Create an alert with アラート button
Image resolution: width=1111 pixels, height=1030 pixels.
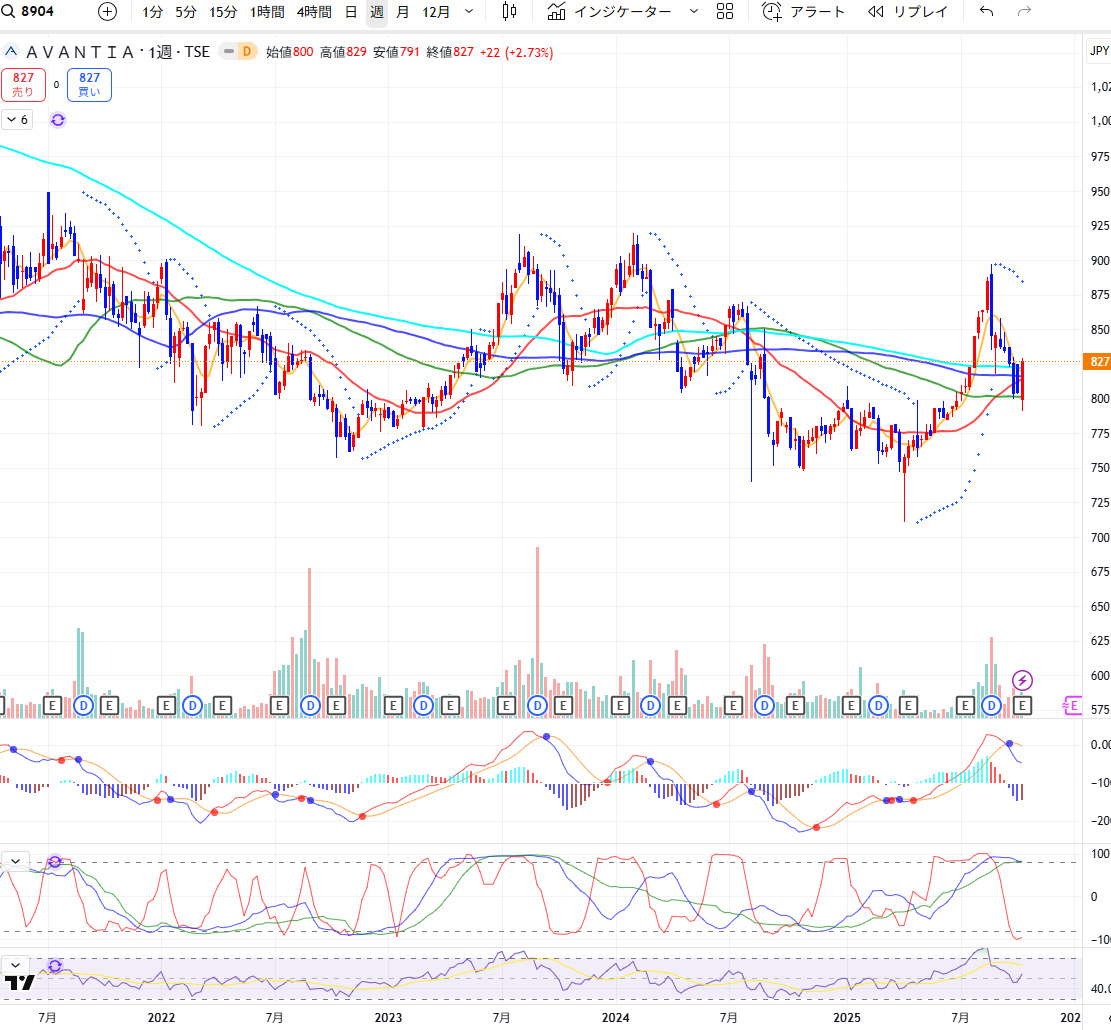[x=803, y=12]
